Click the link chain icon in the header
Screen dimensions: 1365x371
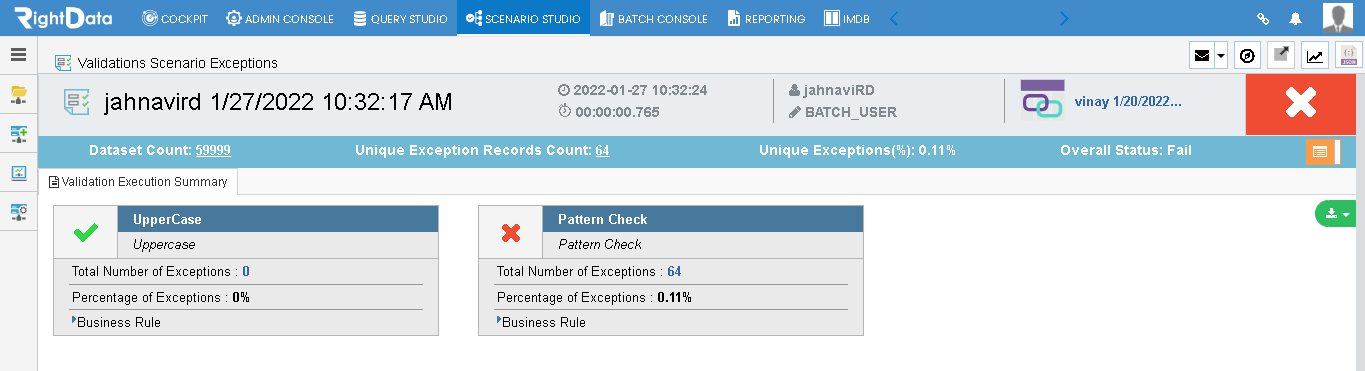1263,18
